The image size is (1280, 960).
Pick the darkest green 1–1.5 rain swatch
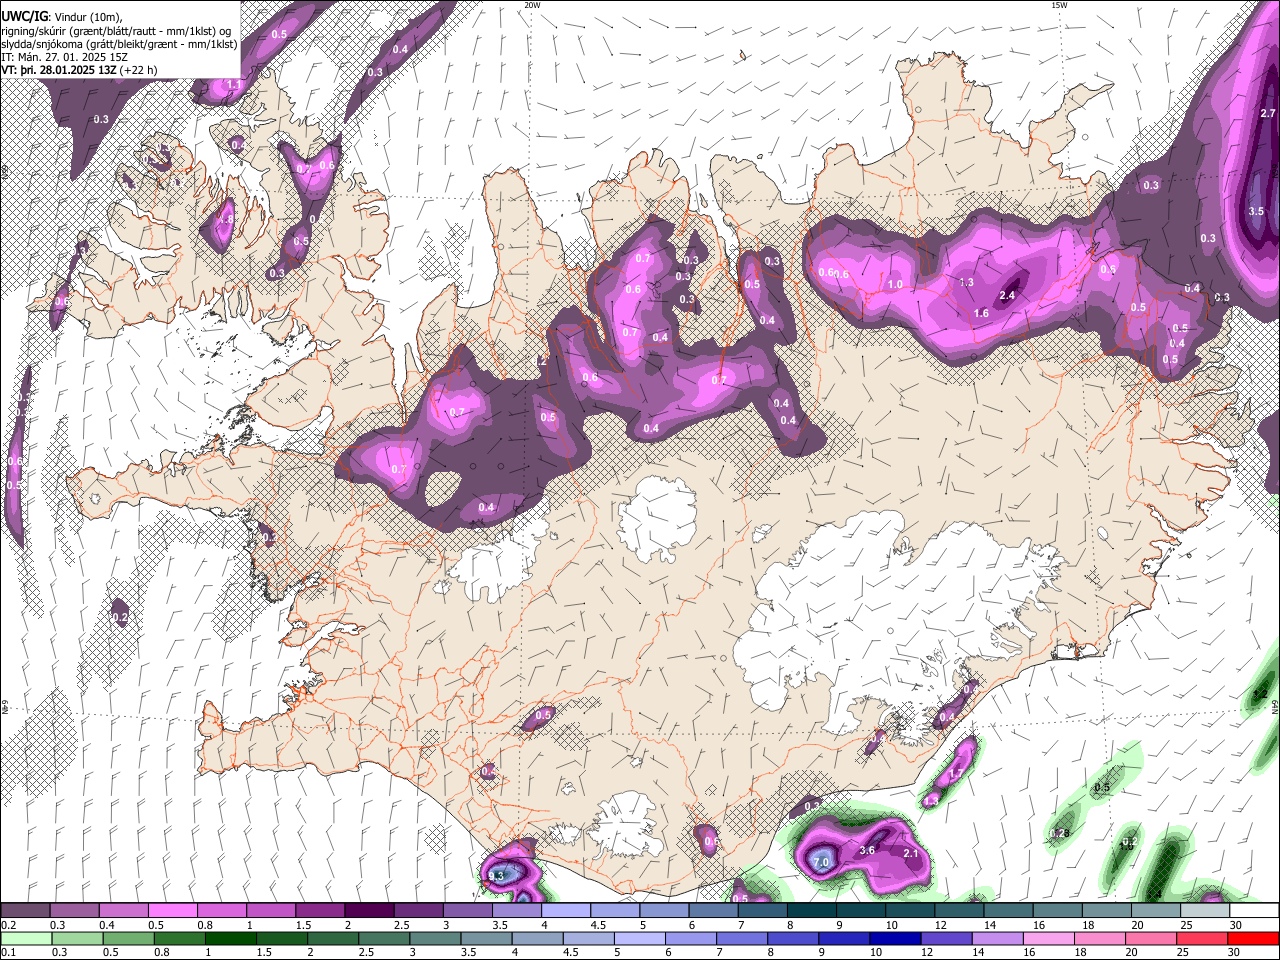[230, 938]
